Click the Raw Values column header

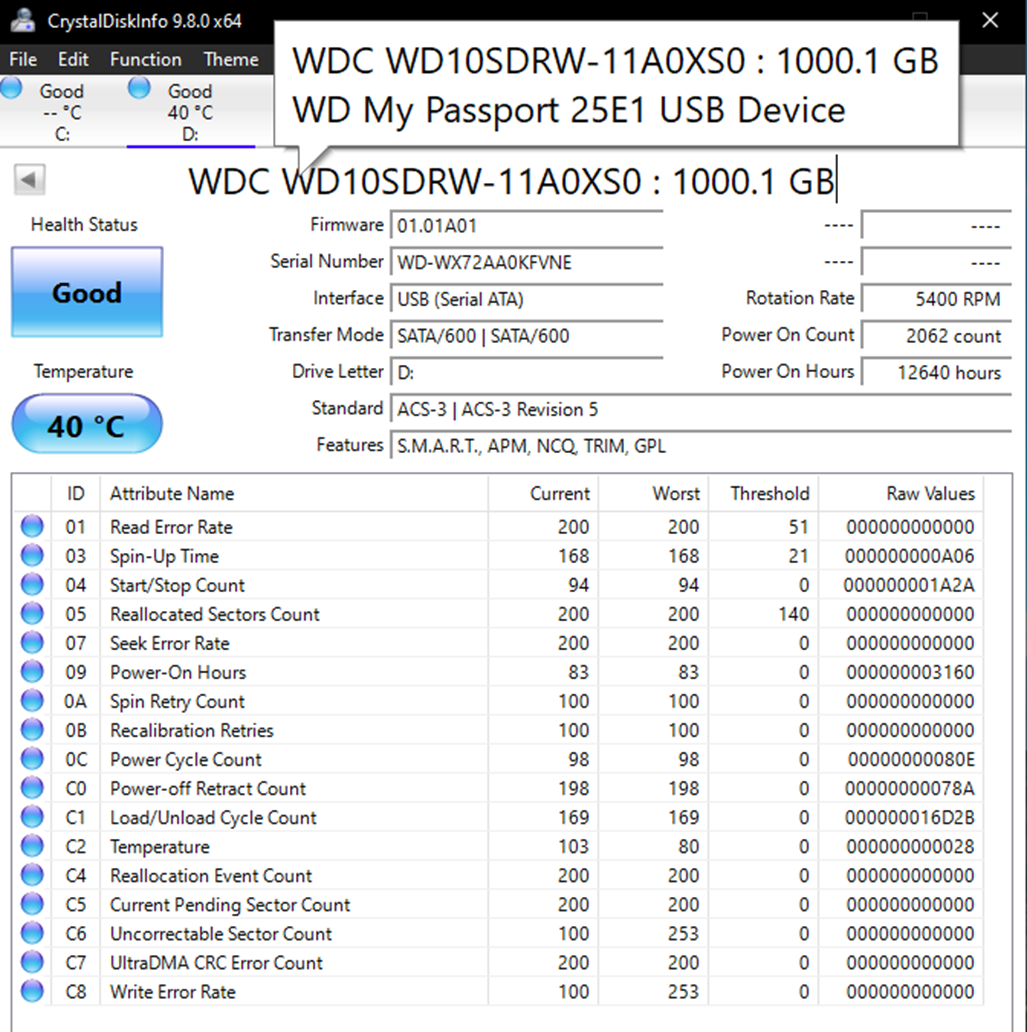(x=930, y=493)
